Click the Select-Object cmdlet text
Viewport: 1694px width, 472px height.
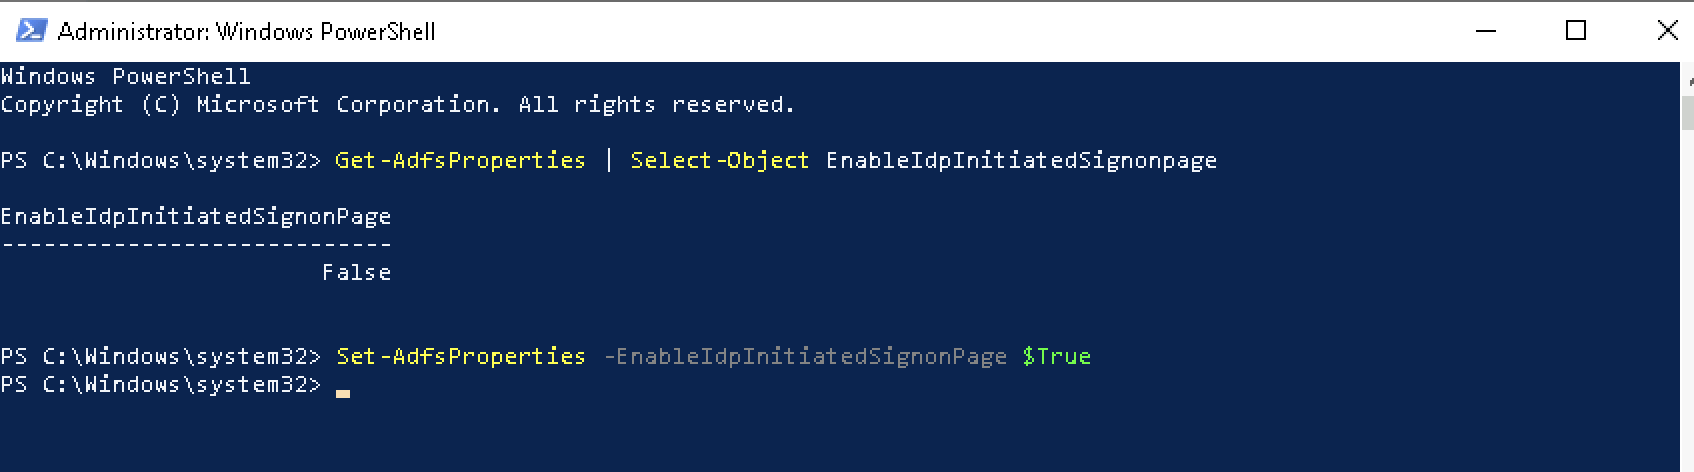click(x=719, y=160)
